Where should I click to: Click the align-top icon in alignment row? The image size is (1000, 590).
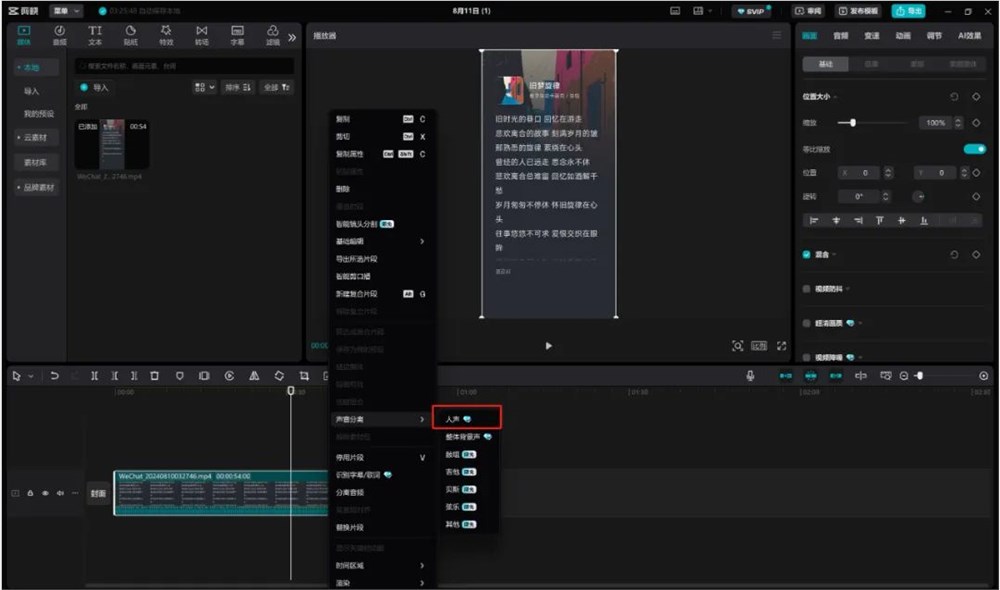[879, 220]
